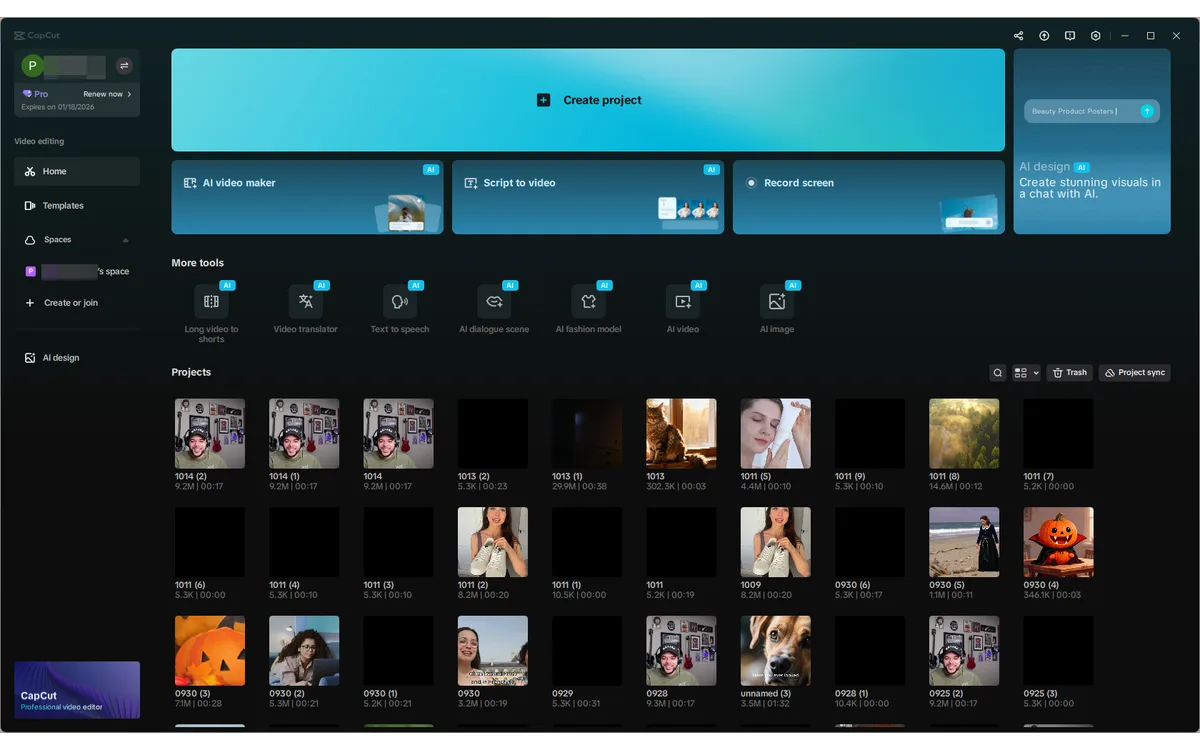Open the black thumbnail of project 1013 (2)
The height and width of the screenshot is (750, 1200).
coord(493,434)
